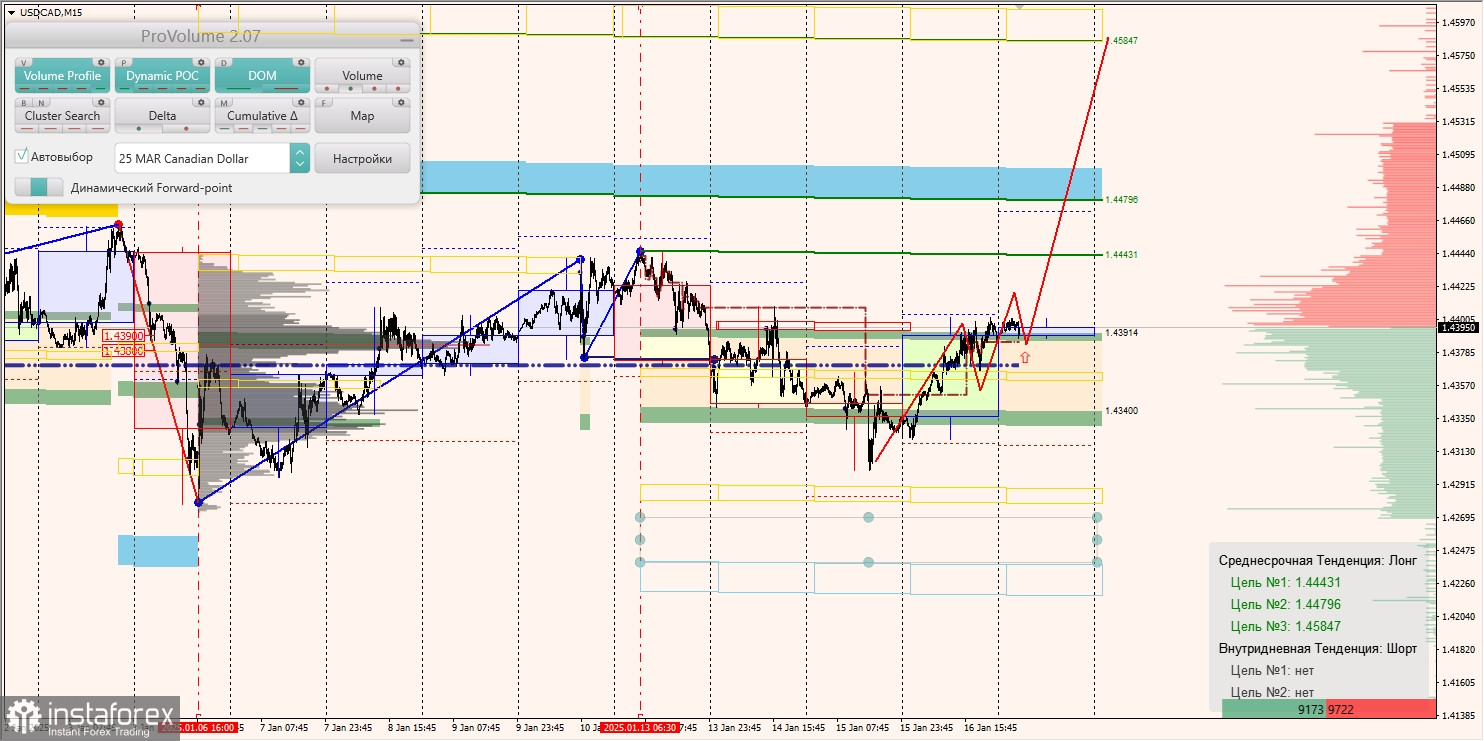Click the Цель №1: нет line
This screenshot has width=1484, height=741.
tap(1272, 671)
